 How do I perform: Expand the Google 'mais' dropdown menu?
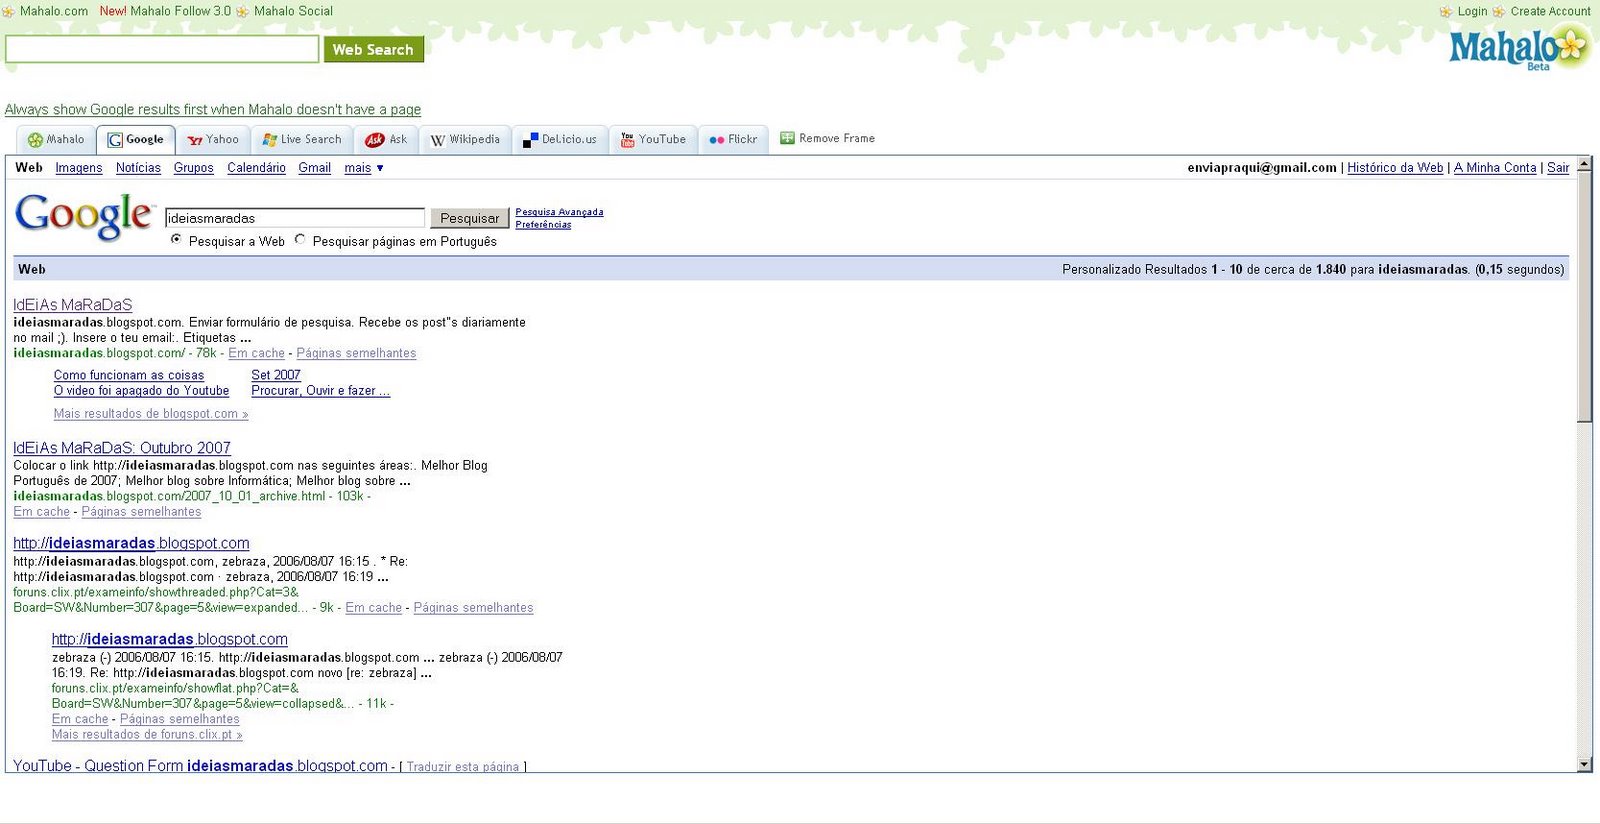point(364,168)
